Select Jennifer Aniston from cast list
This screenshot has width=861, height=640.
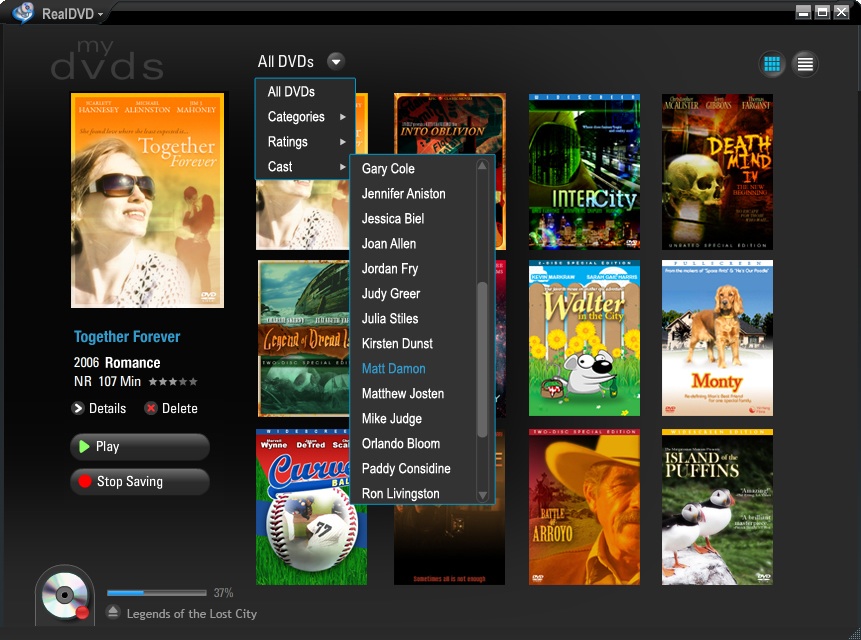[403, 194]
